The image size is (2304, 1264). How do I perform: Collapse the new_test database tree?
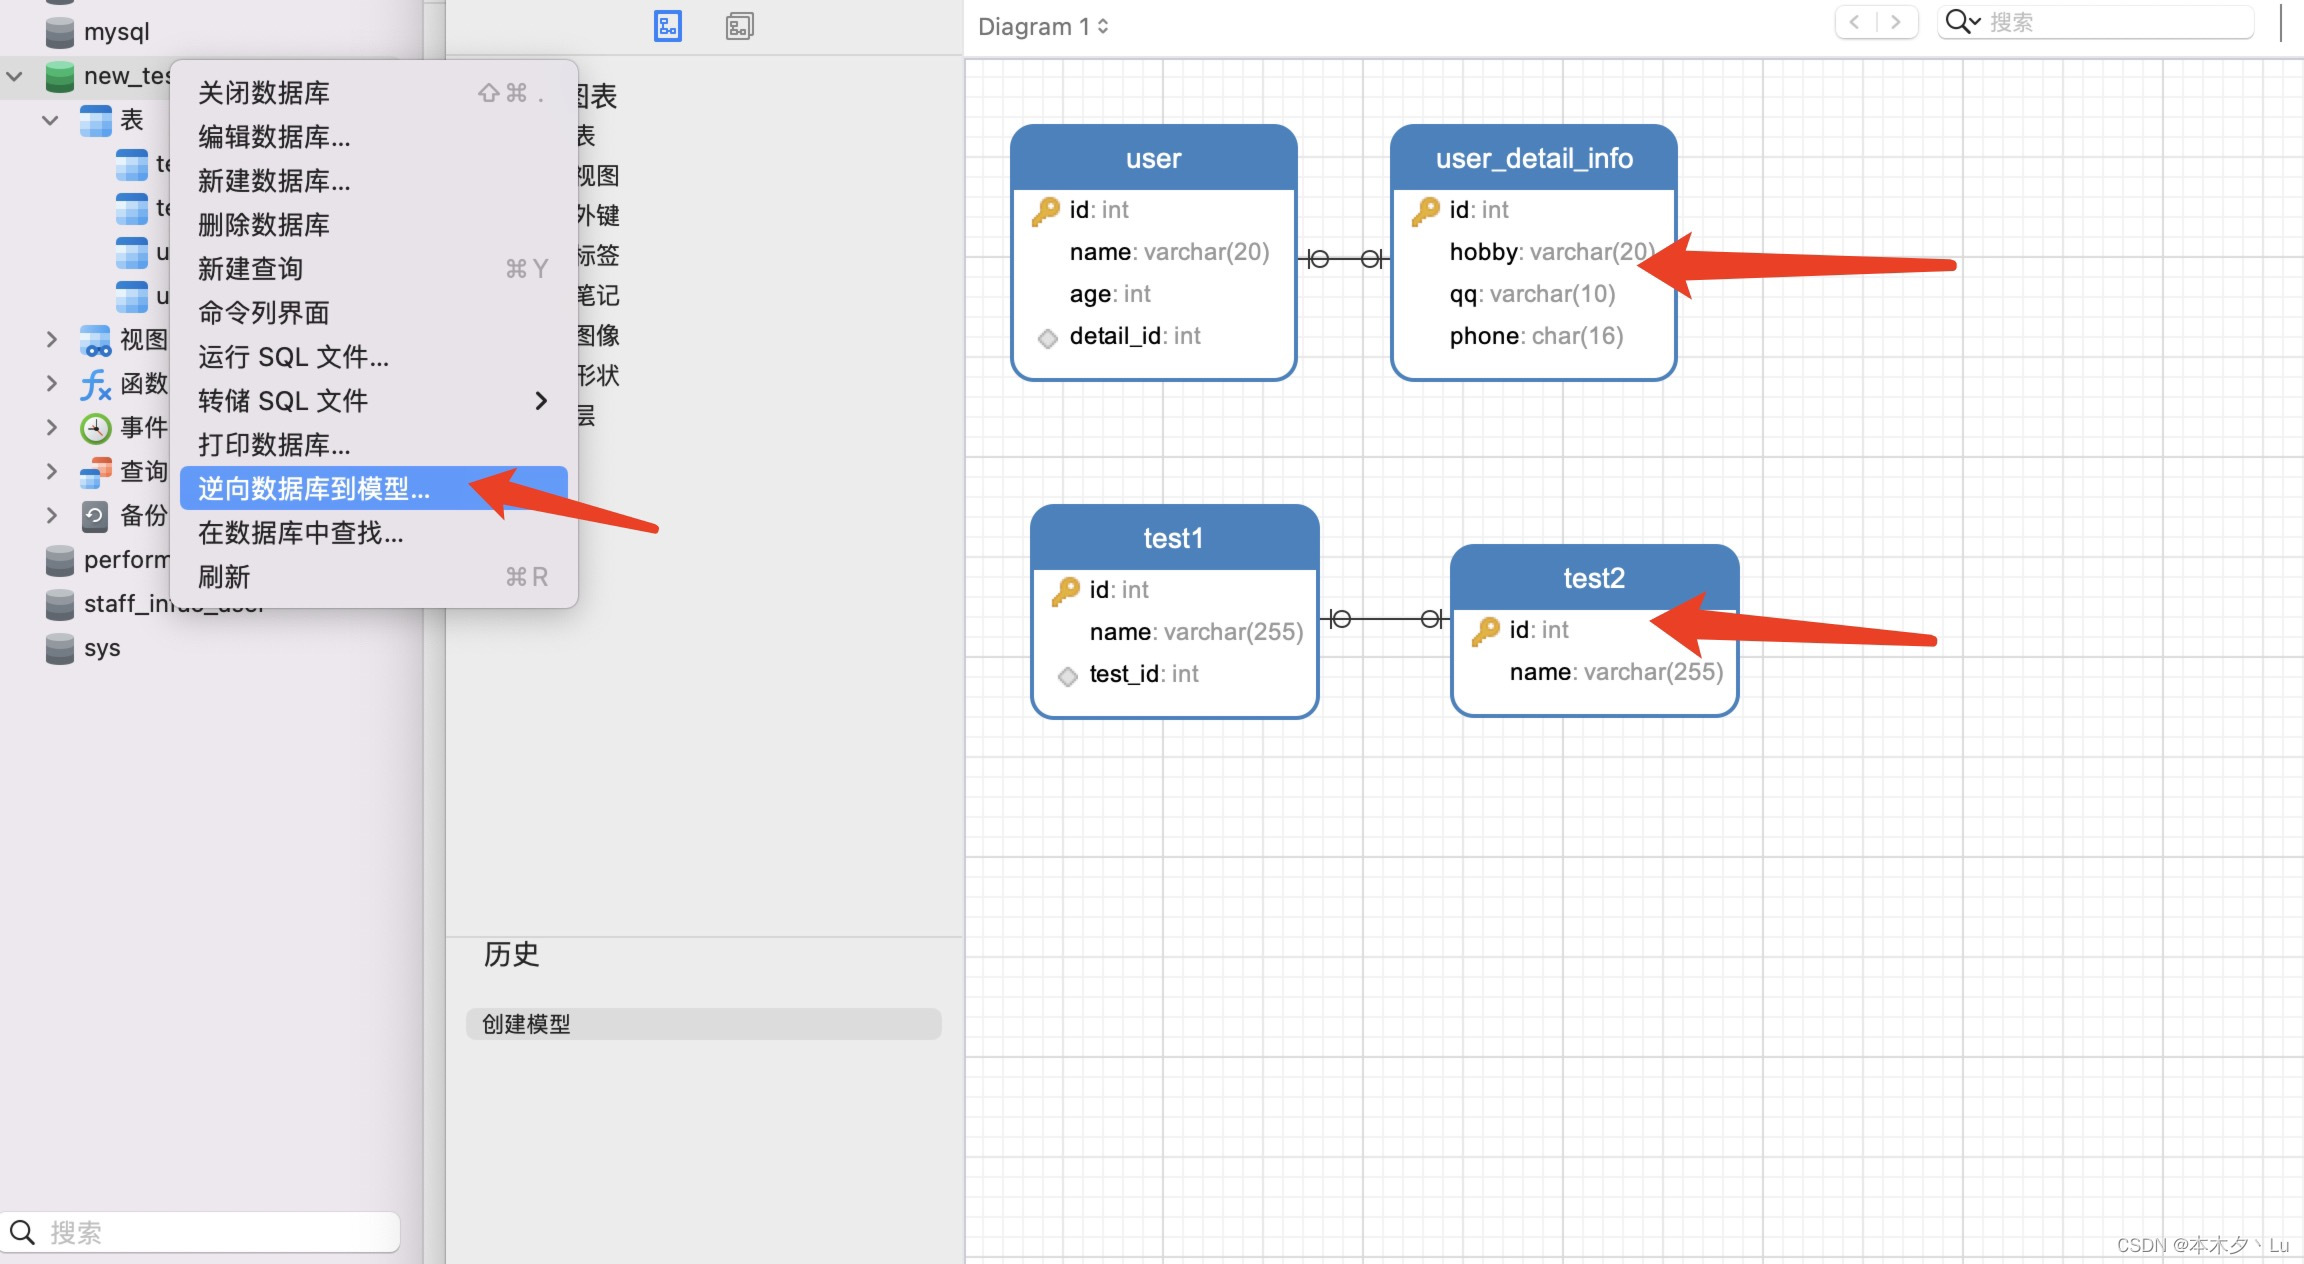tap(15, 76)
